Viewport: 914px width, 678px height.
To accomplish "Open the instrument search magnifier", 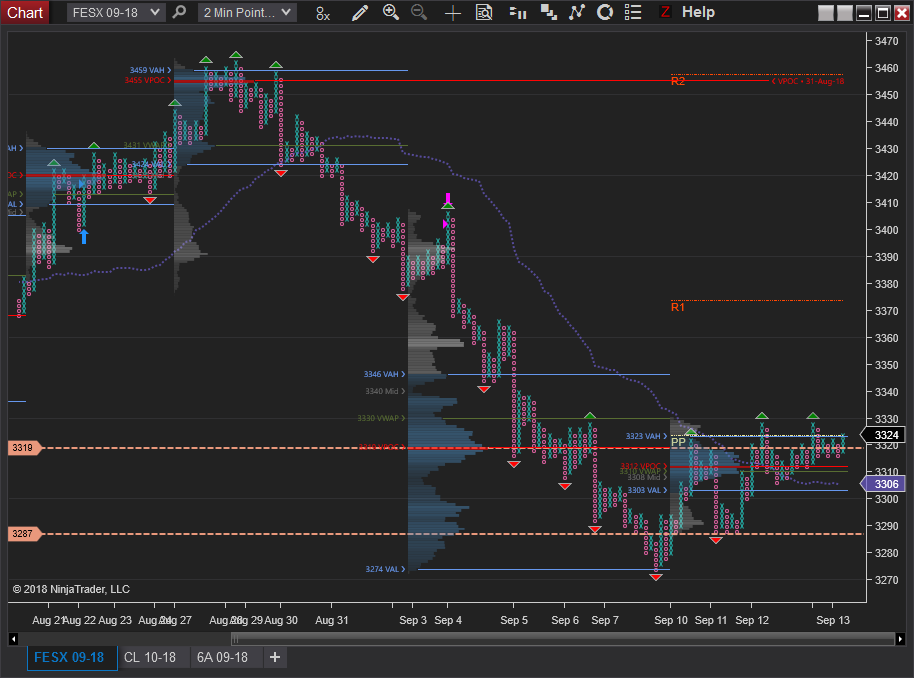I will (x=180, y=12).
